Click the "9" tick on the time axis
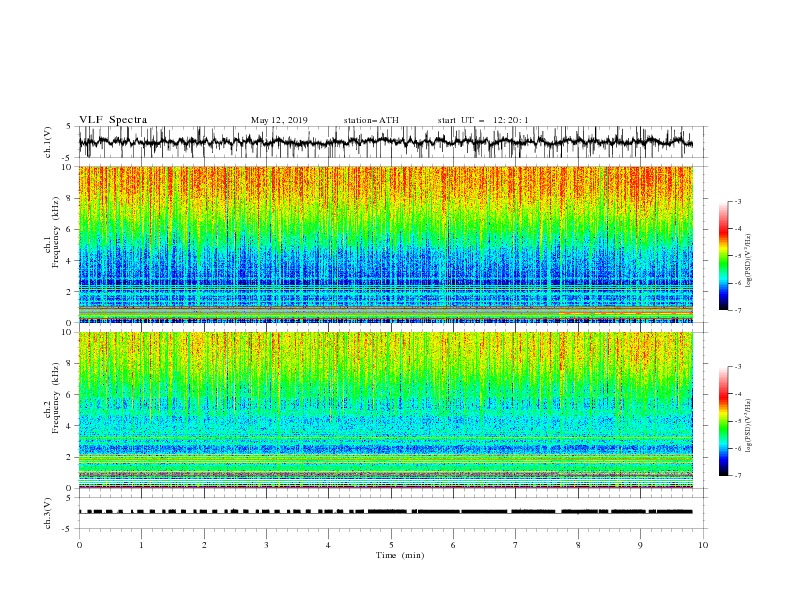 pos(640,545)
